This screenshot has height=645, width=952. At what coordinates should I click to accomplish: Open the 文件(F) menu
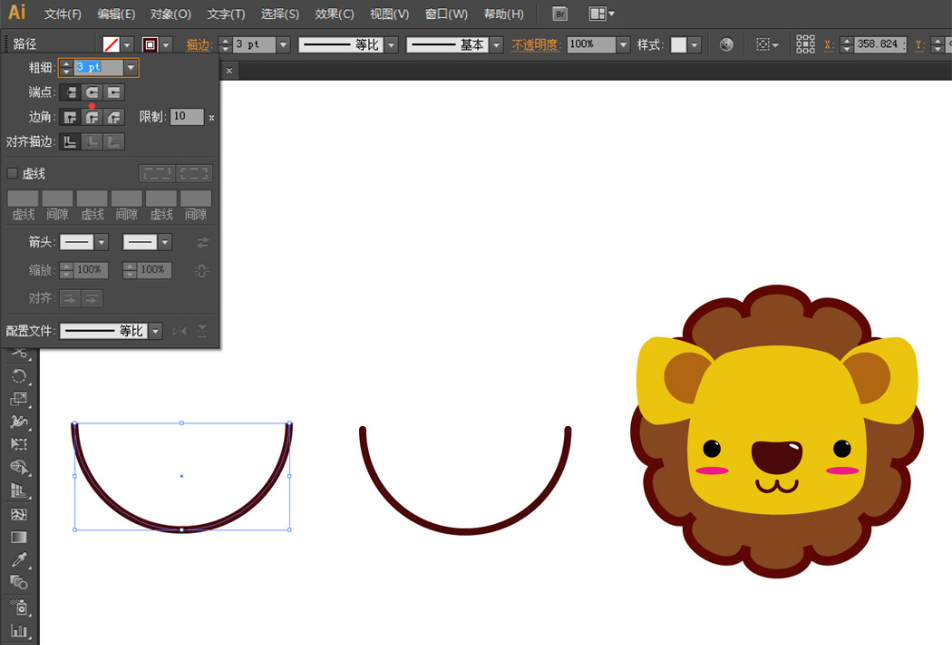coord(63,14)
